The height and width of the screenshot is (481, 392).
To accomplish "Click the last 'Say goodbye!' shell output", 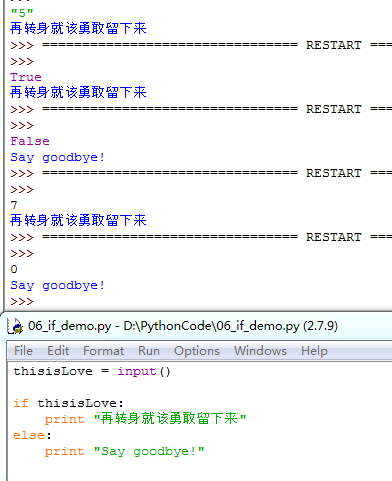I will pyautogui.click(x=57, y=285).
